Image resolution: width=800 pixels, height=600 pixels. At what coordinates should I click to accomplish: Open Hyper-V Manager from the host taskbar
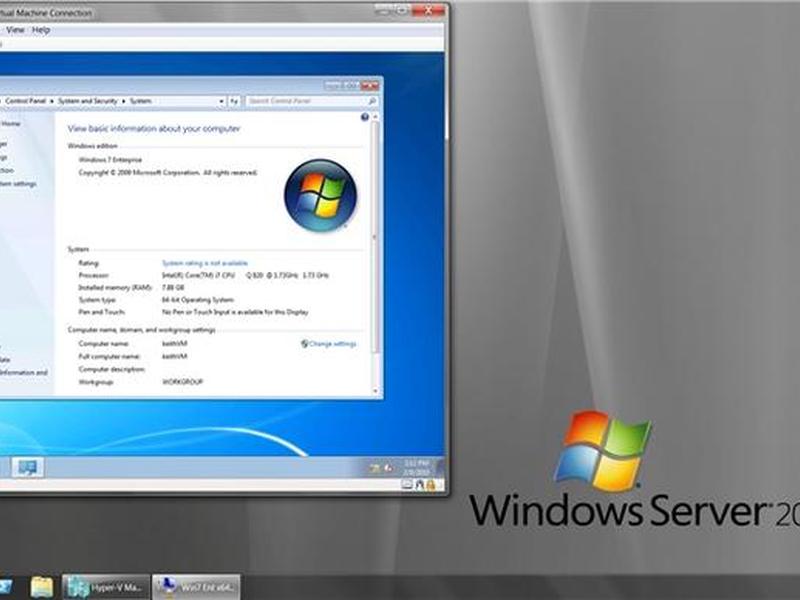[x=106, y=587]
